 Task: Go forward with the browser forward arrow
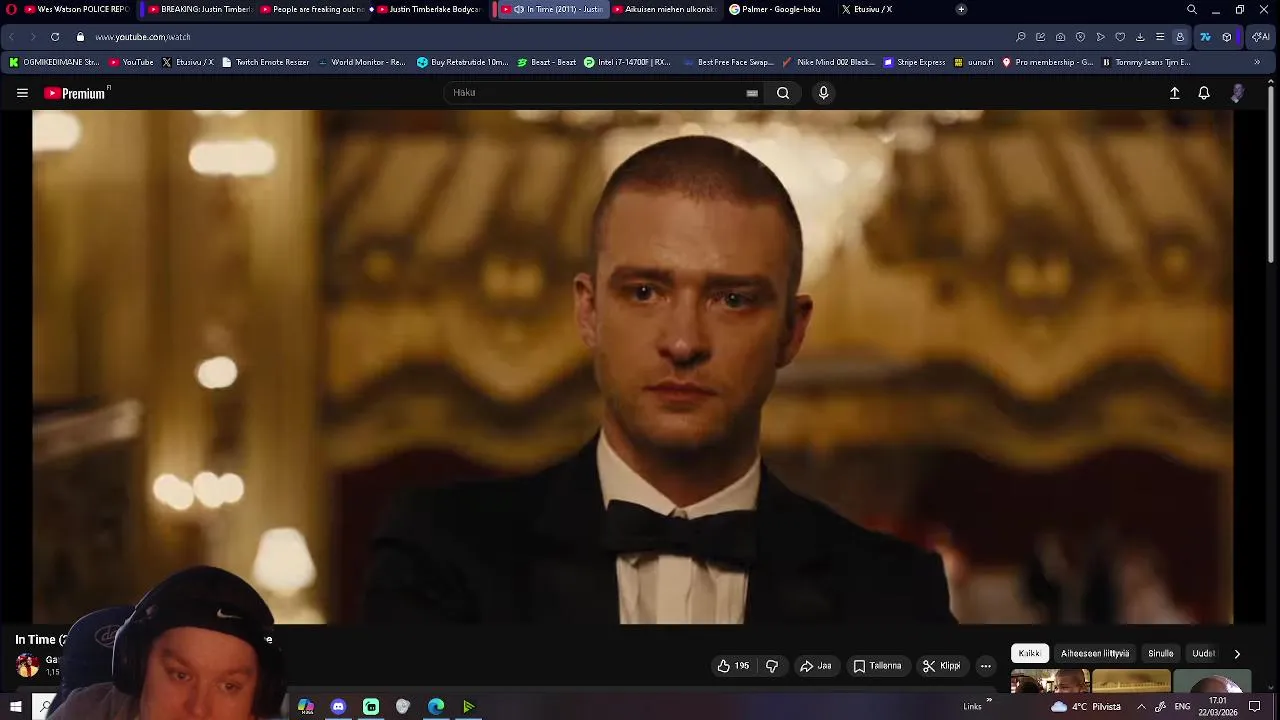click(32, 37)
